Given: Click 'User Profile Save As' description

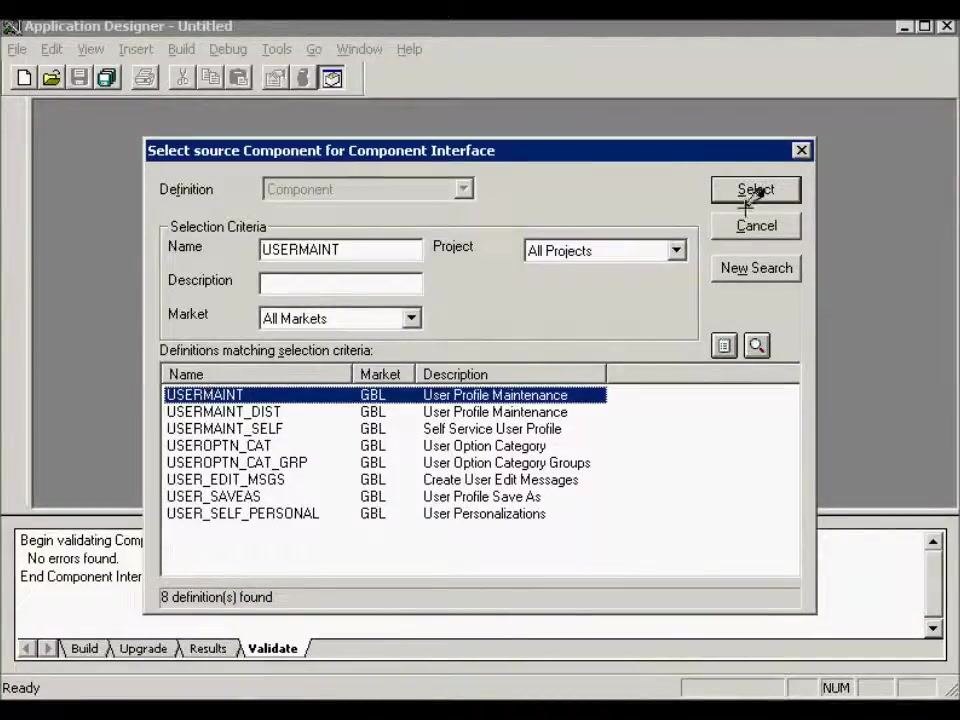Looking at the screenshot, I should point(482,497).
